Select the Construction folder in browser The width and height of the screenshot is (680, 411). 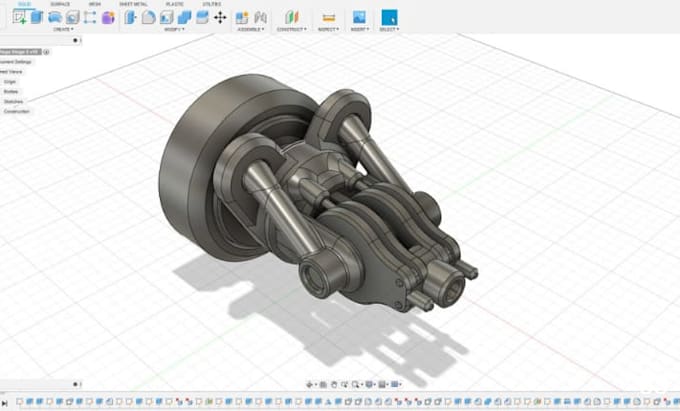pos(16,112)
